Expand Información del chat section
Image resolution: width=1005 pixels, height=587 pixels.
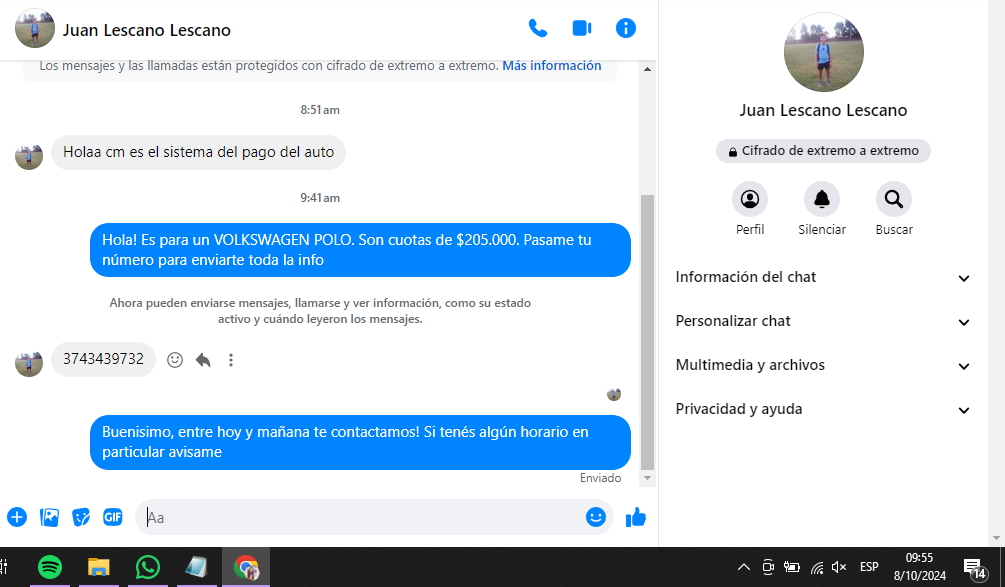pyautogui.click(x=823, y=277)
